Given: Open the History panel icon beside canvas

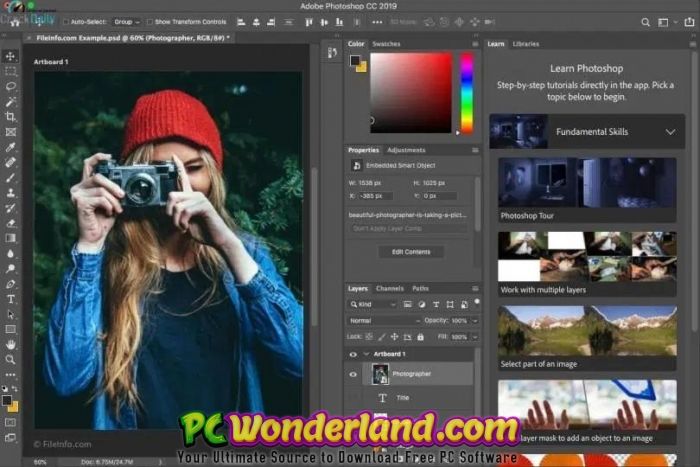Looking at the screenshot, I should (x=332, y=53).
